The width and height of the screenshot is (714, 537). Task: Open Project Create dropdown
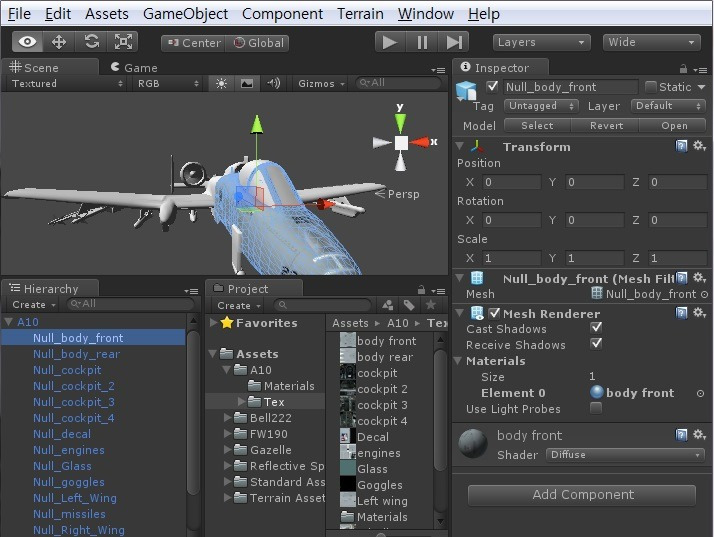point(239,305)
